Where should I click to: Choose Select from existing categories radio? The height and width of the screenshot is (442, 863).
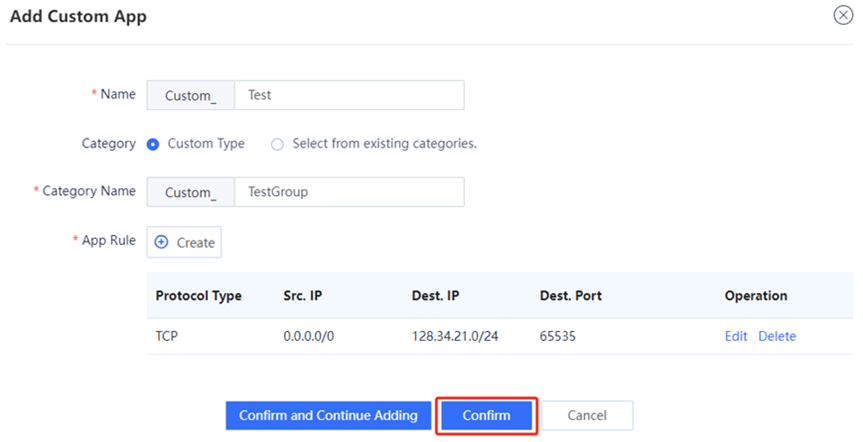tap(277, 144)
